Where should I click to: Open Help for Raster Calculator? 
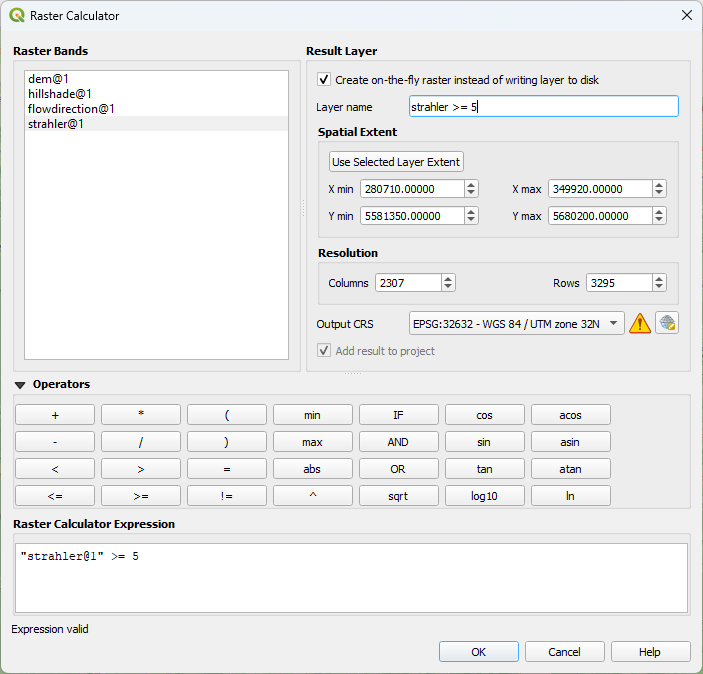pyautogui.click(x=651, y=652)
